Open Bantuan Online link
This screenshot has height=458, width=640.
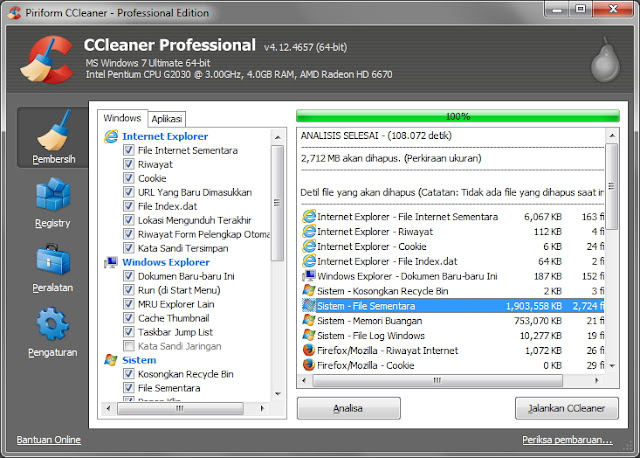tap(49, 440)
